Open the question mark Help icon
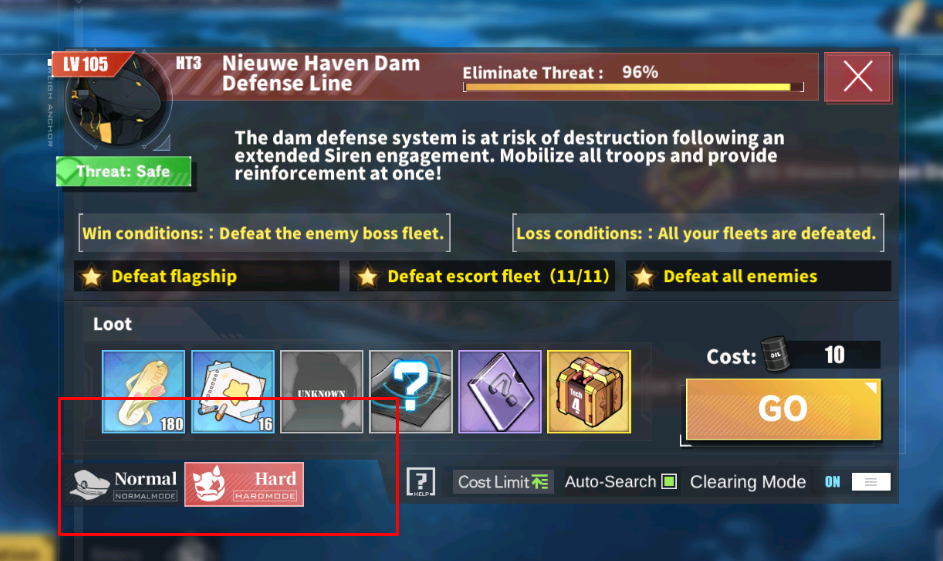943x561 pixels. [420, 482]
